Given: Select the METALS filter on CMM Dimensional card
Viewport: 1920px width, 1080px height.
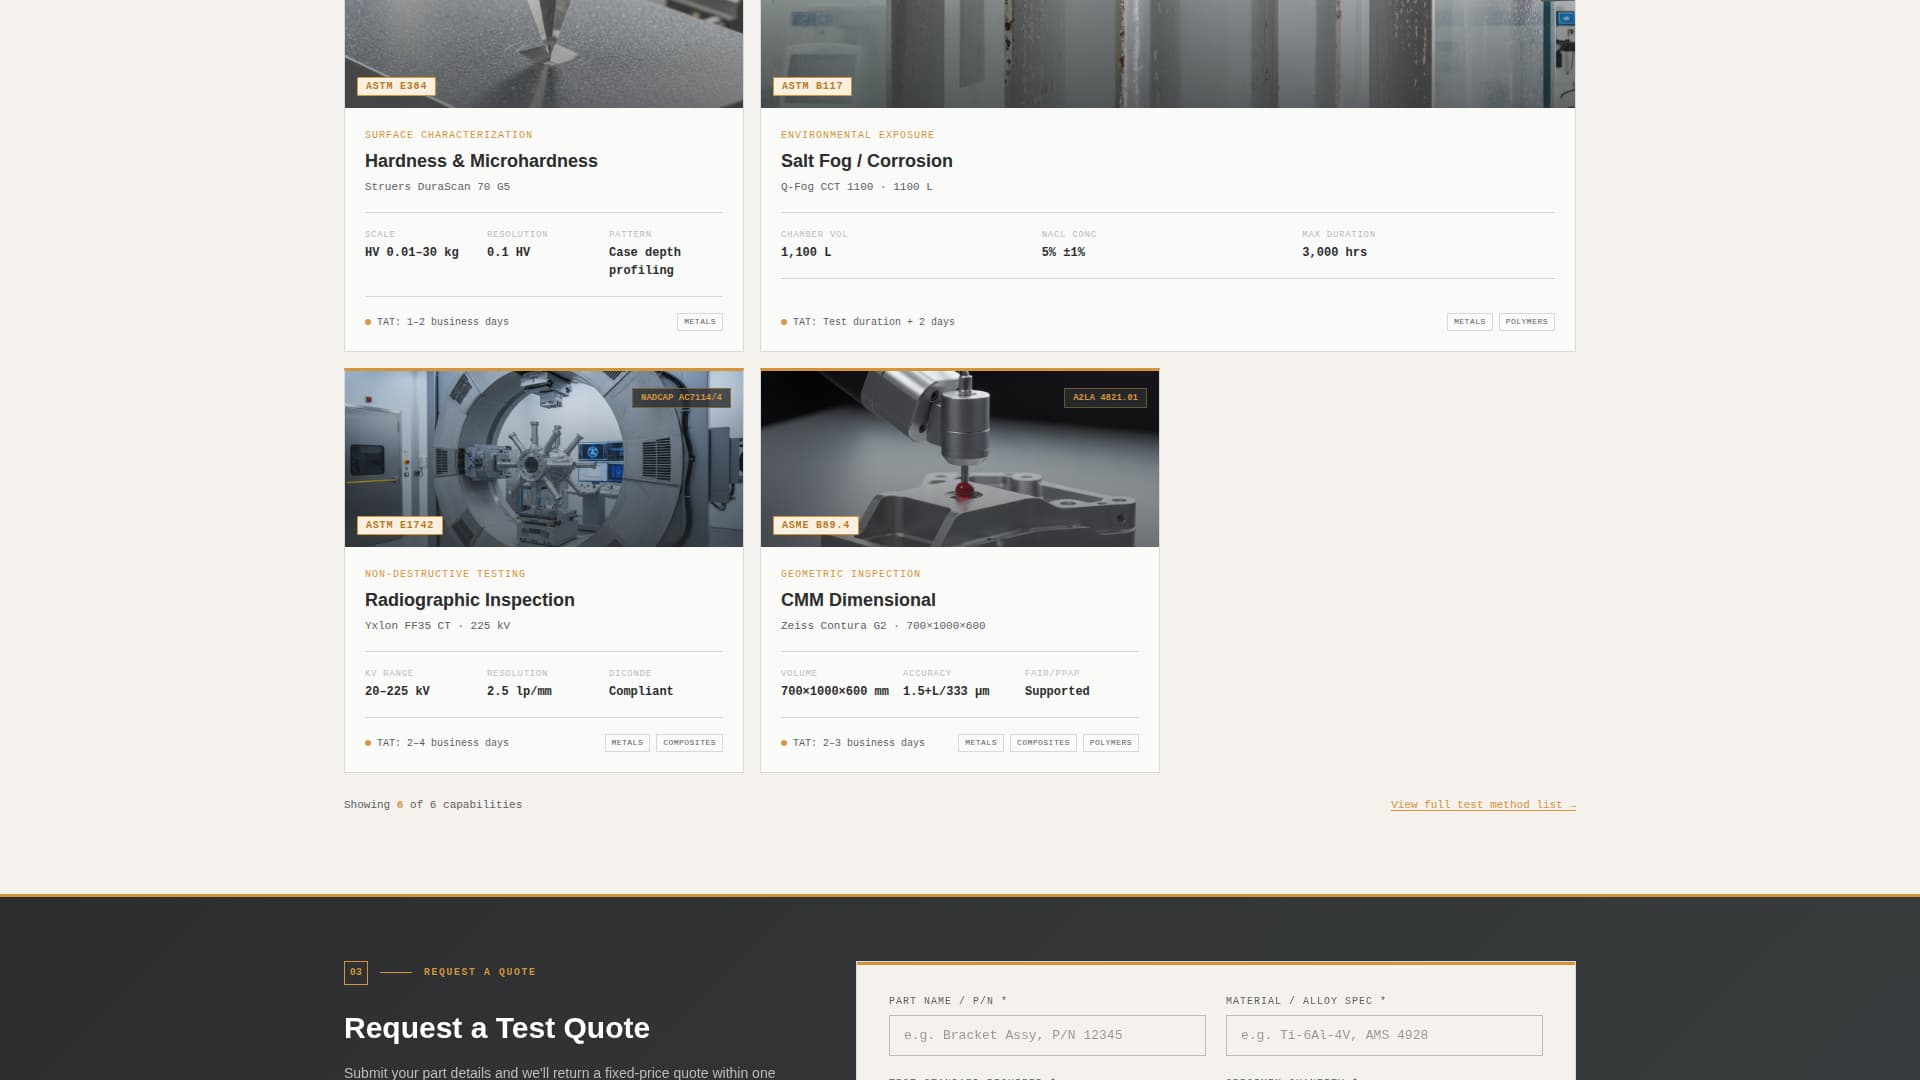Looking at the screenshot, I should pyautogui.click(x=980, y=743).
